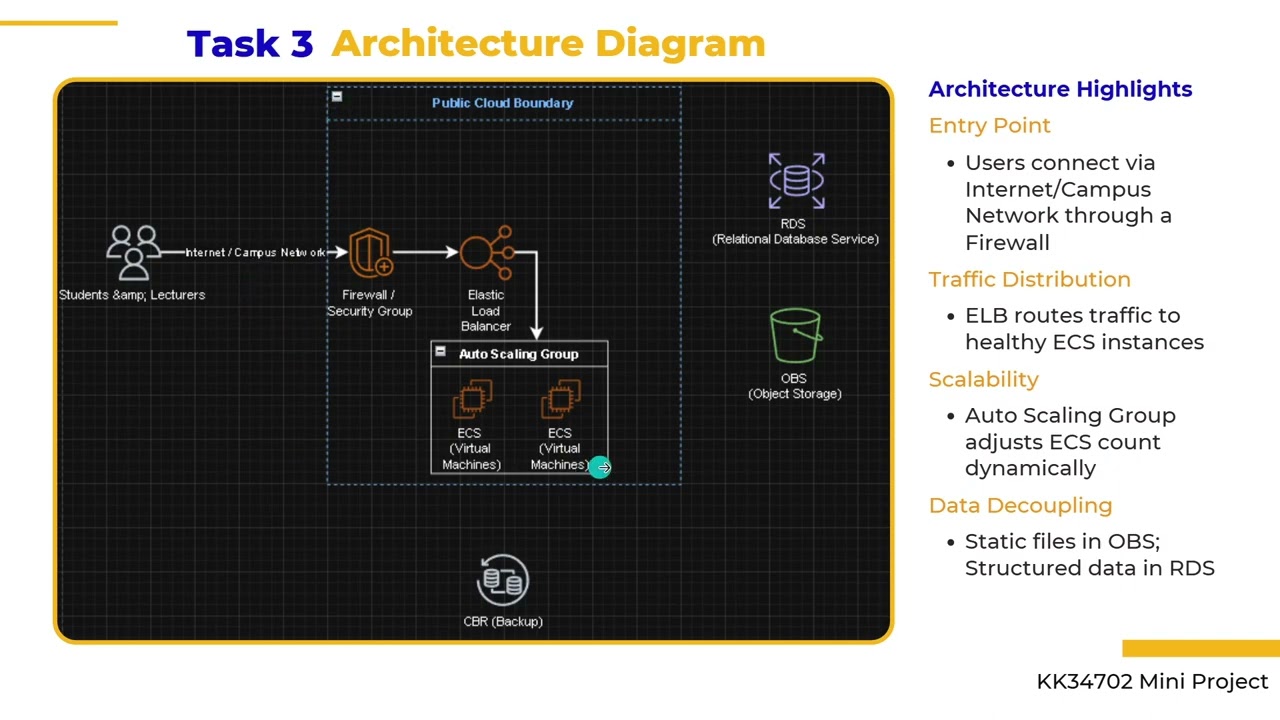The width and height of the screenshot is (1280, 720).
Task: Click the Internet / Campus Network connector label
Action: (x=256, y=253)
